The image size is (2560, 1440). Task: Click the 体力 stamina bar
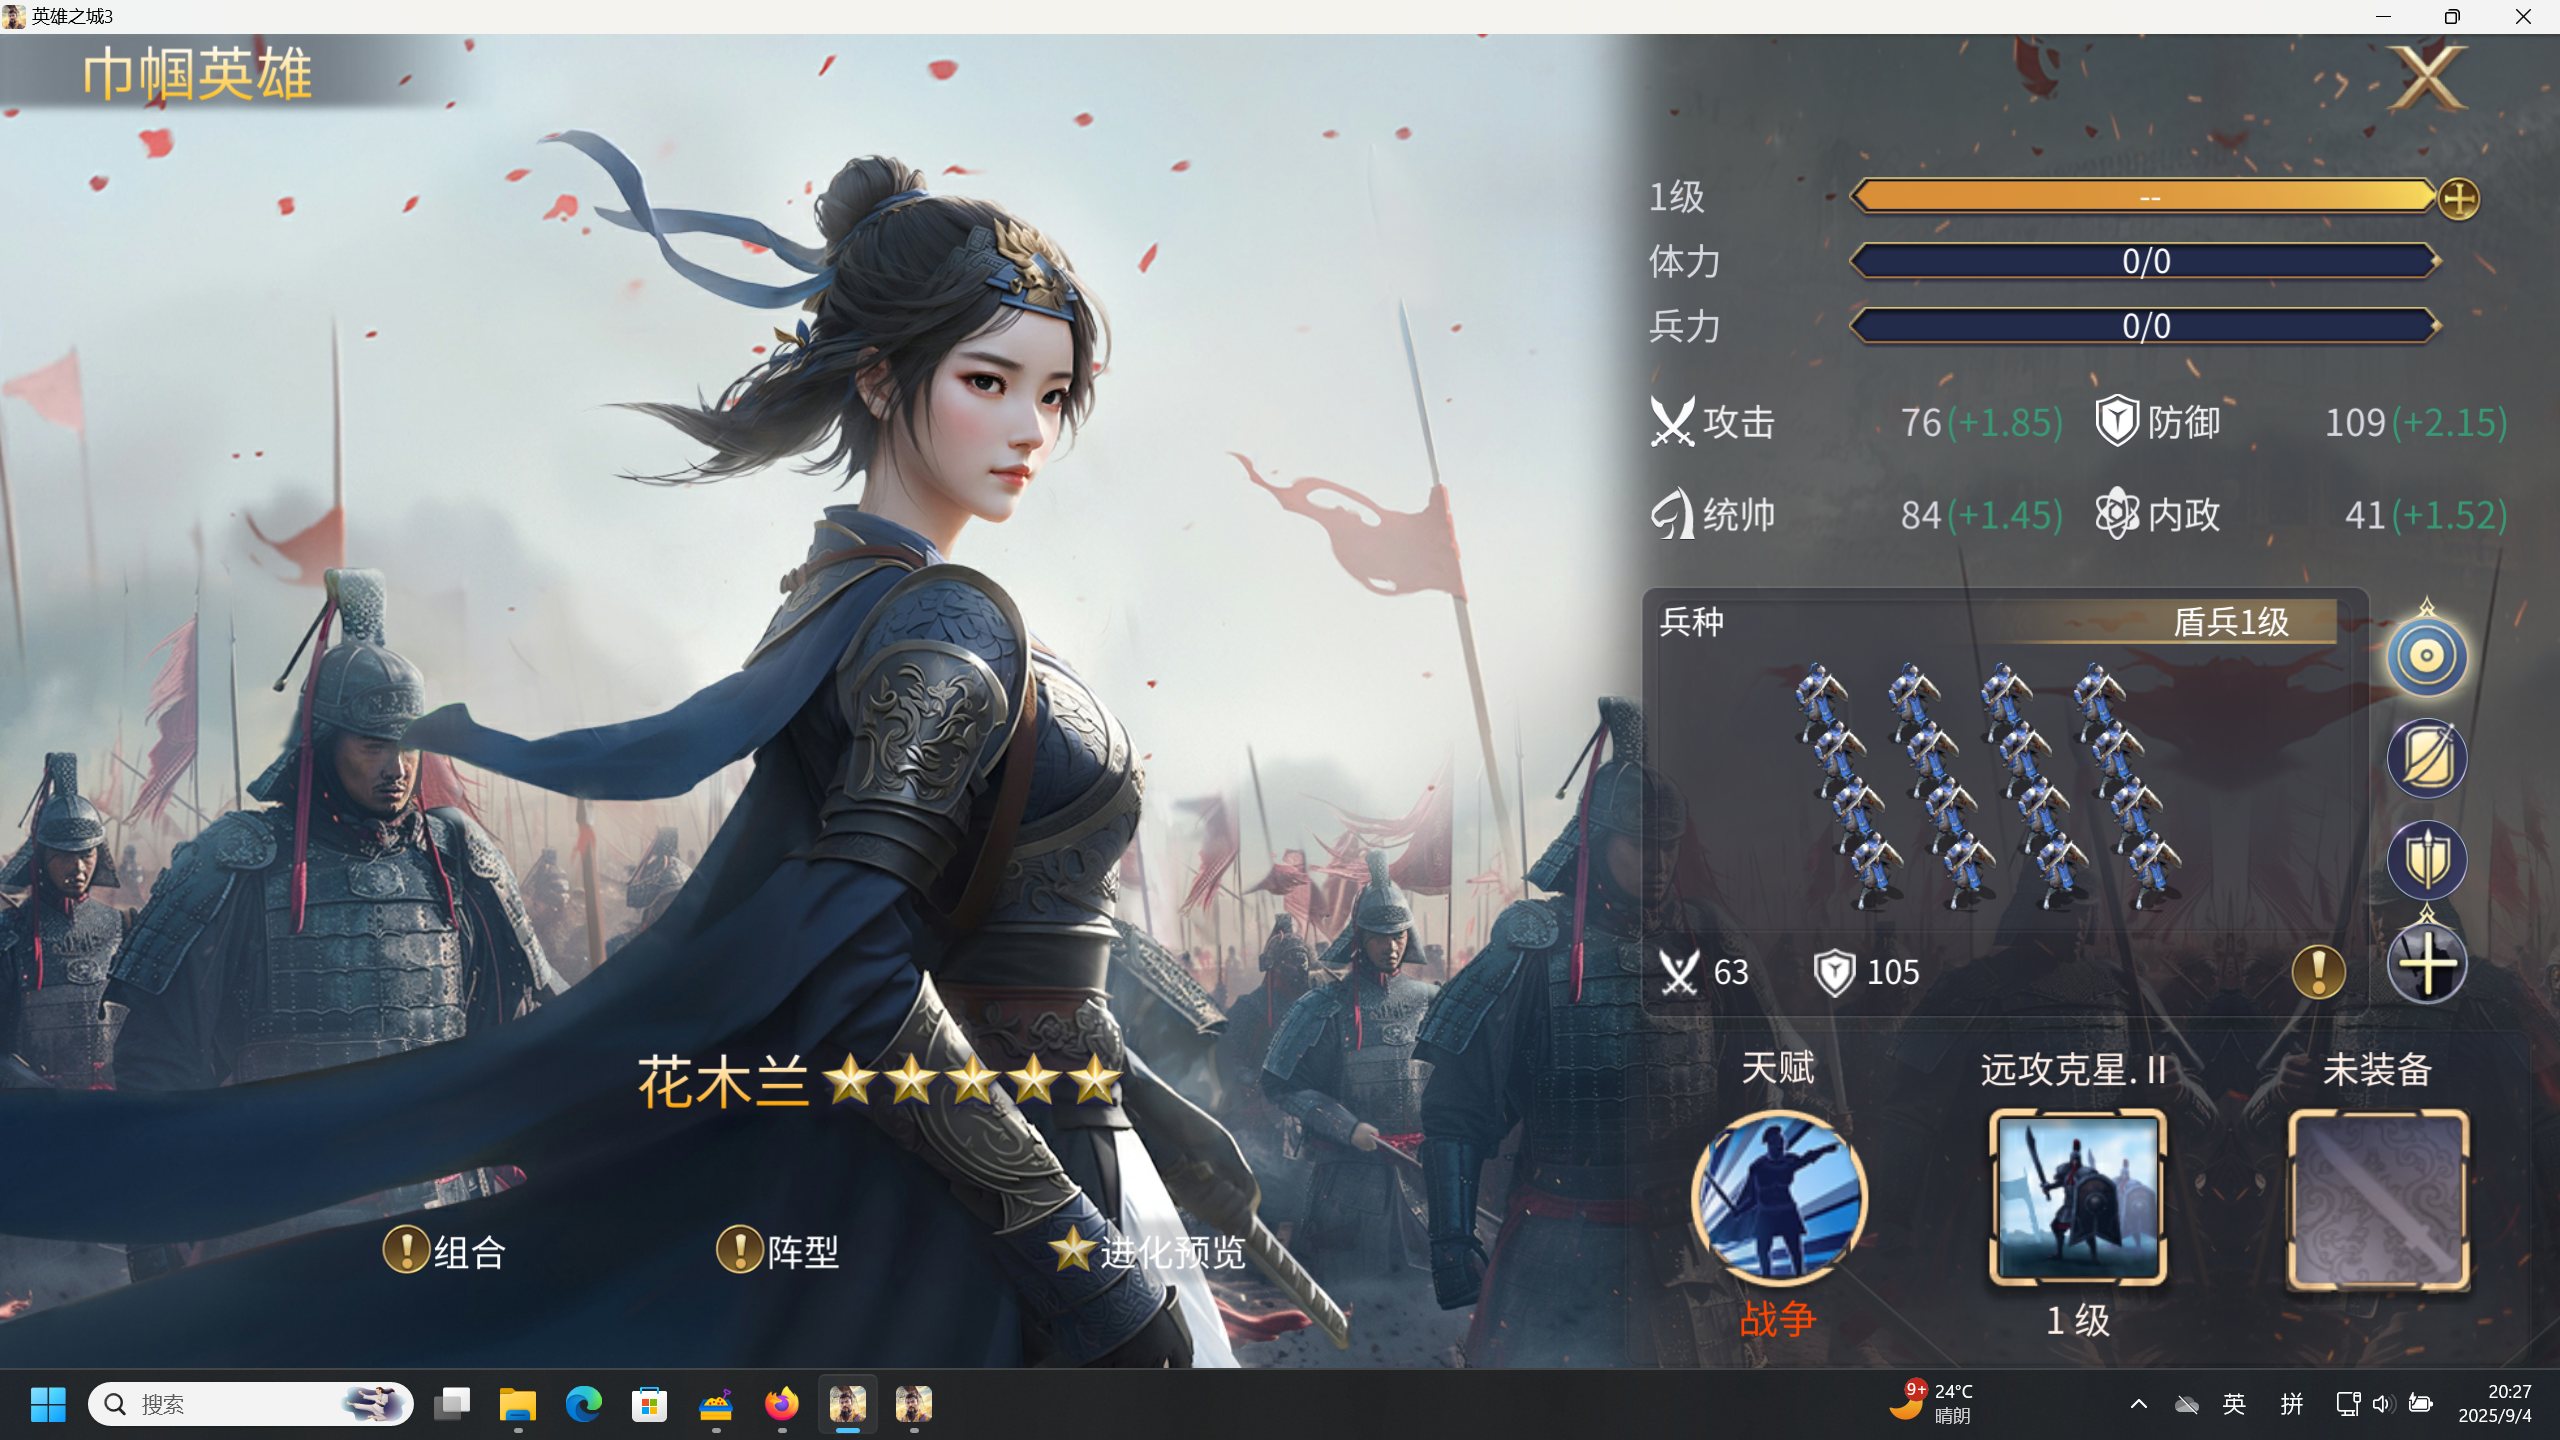[x=2146, y=261]
